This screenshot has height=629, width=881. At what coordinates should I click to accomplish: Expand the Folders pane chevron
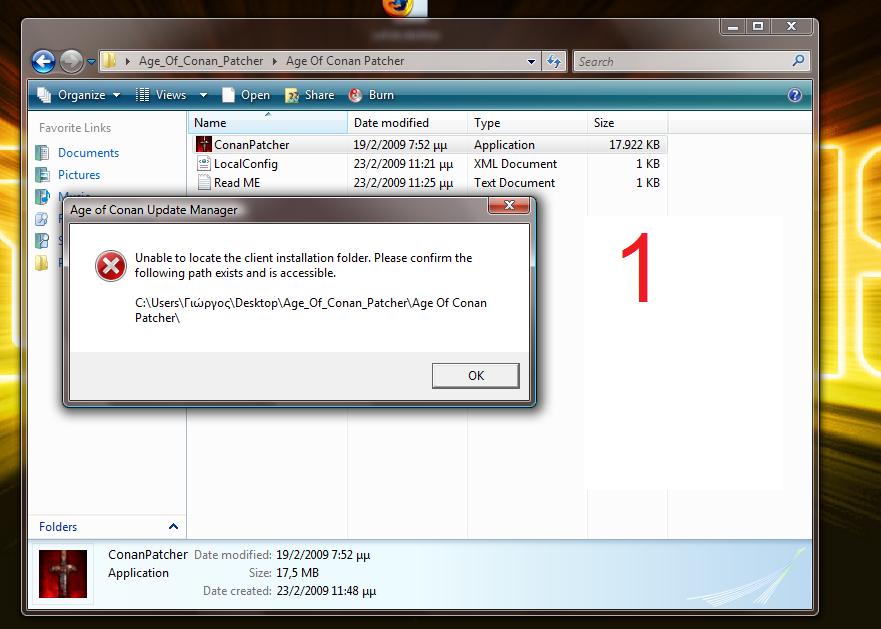click(173, 527)
